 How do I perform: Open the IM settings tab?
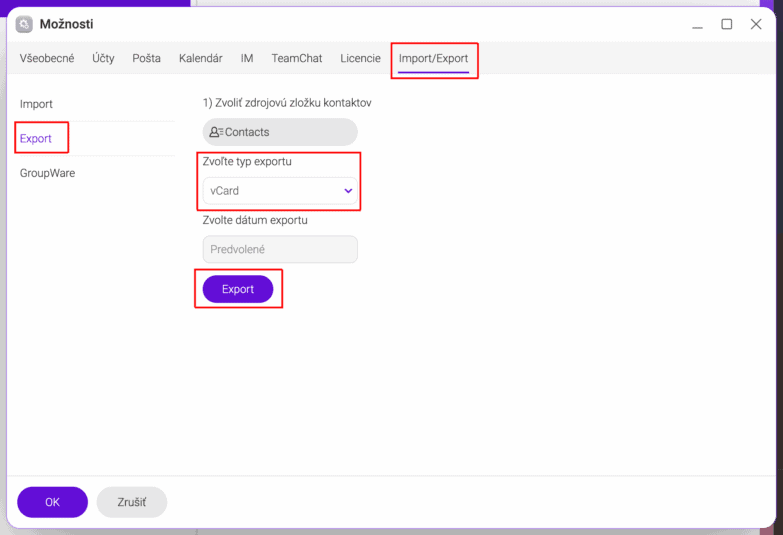pyautogui.click(x=247, y=59)
